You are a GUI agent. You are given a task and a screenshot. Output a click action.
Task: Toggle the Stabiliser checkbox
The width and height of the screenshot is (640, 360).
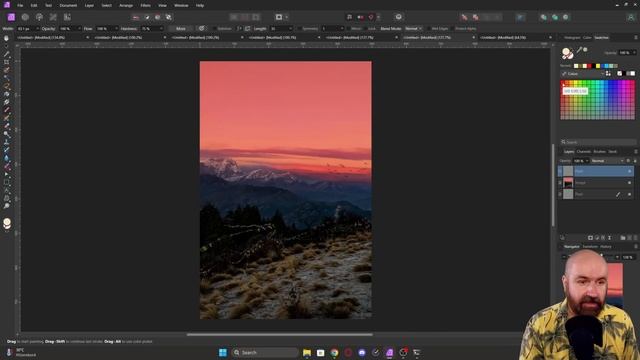coord(215,29)
